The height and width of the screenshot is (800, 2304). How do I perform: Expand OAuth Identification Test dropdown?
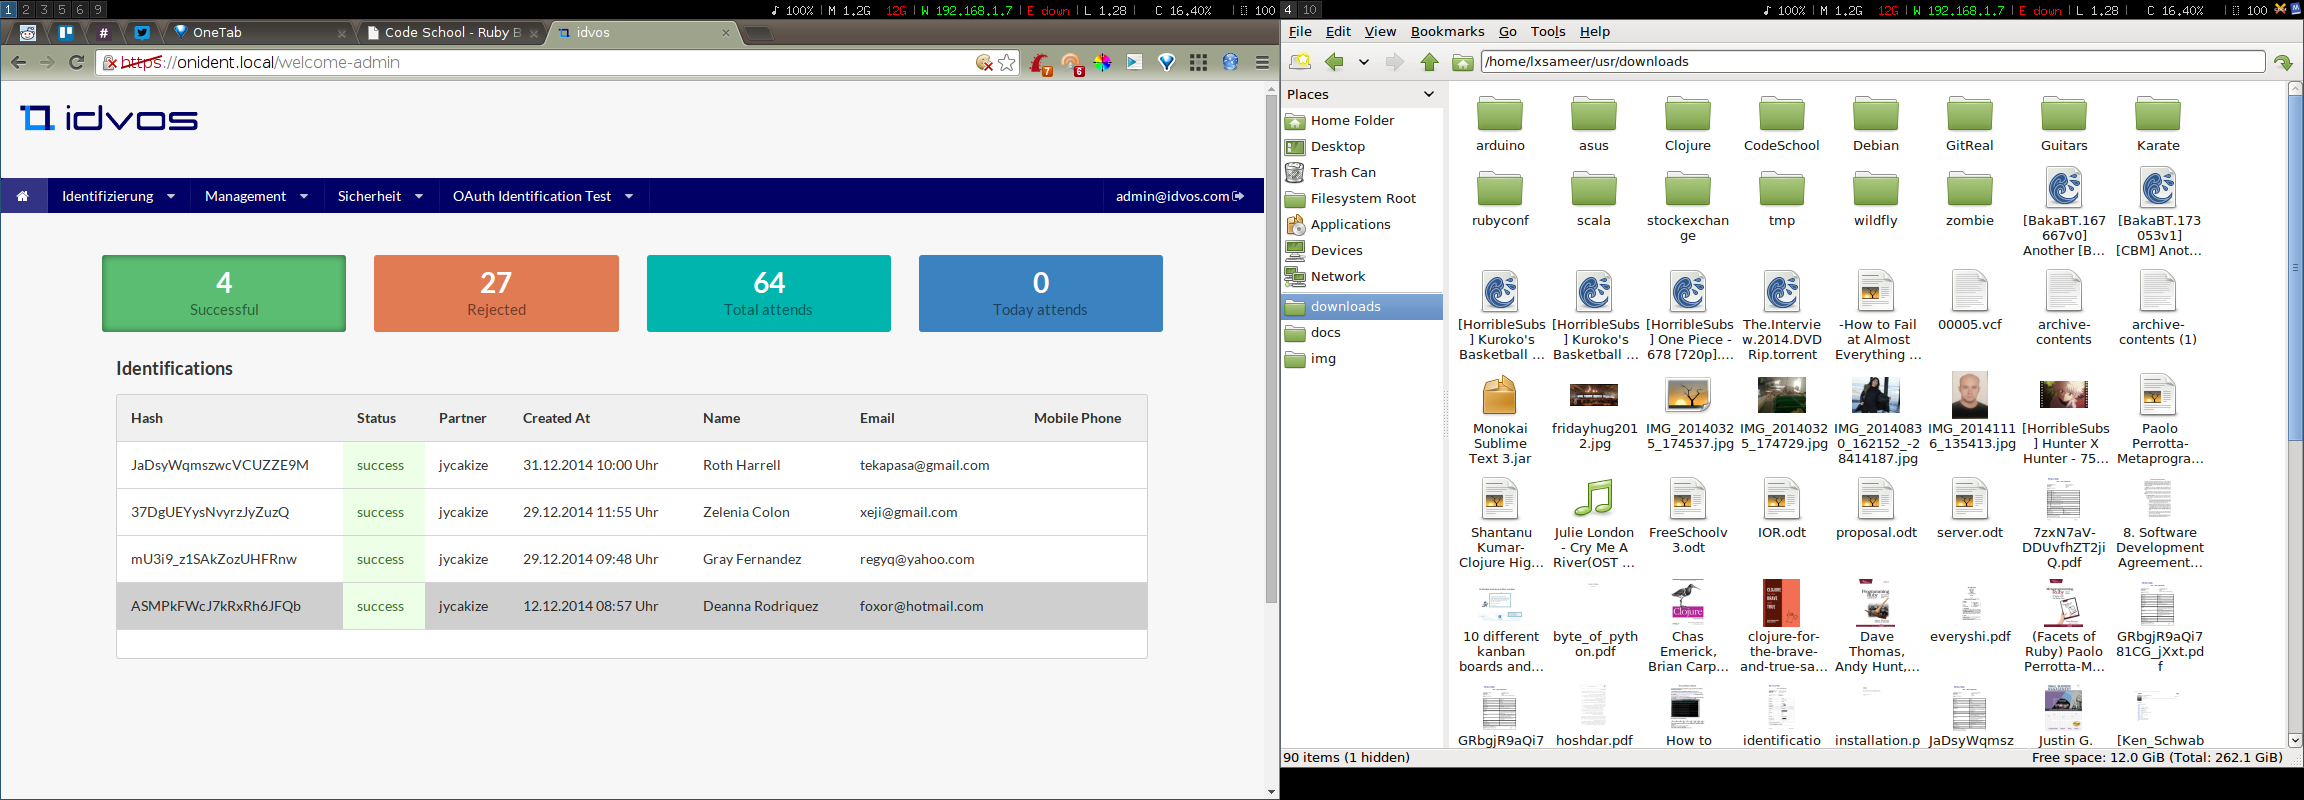[543, 196]
